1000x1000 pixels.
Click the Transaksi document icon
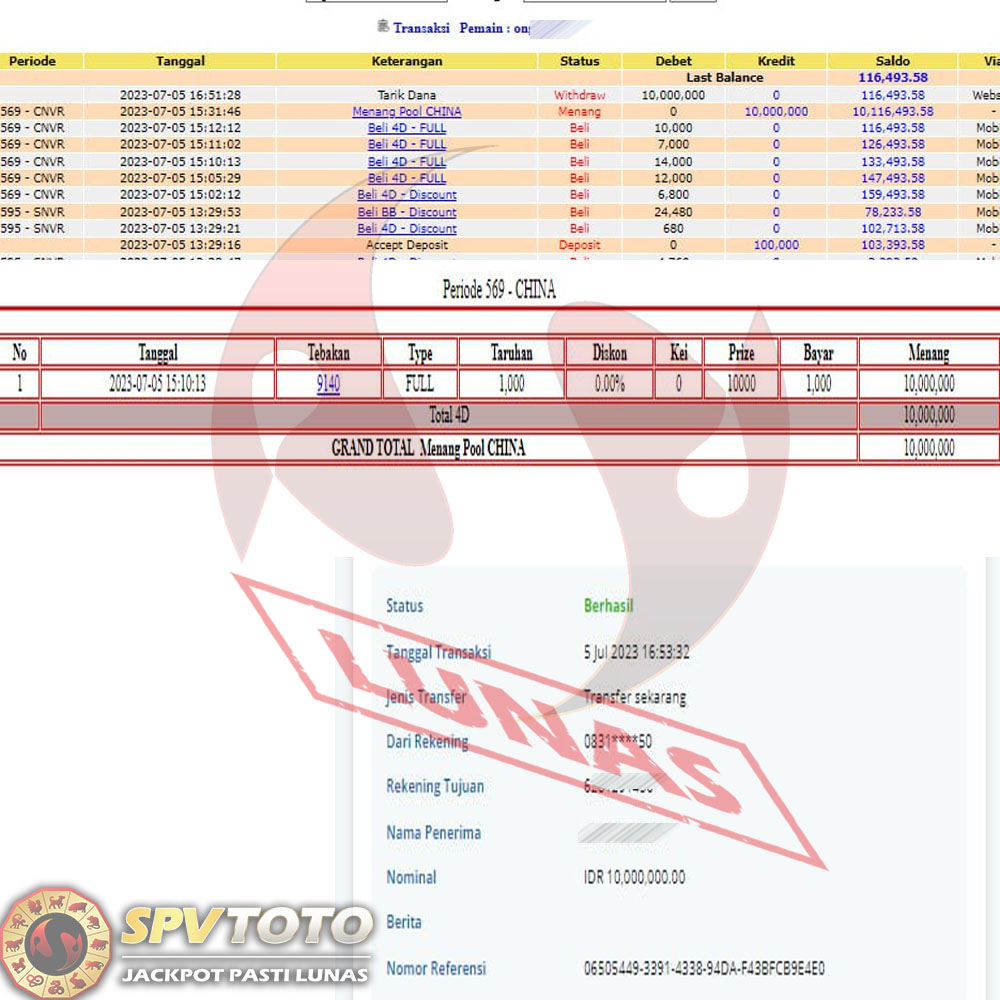382,27
